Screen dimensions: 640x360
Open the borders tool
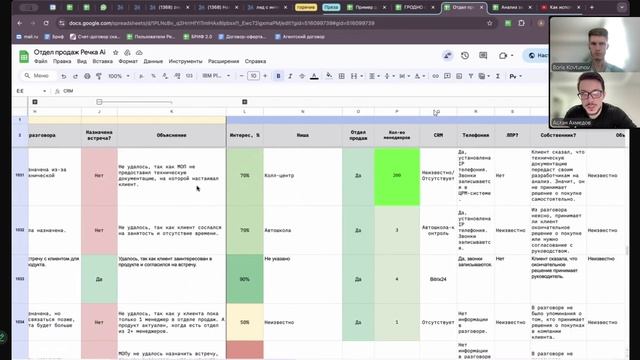click(342, 76)
